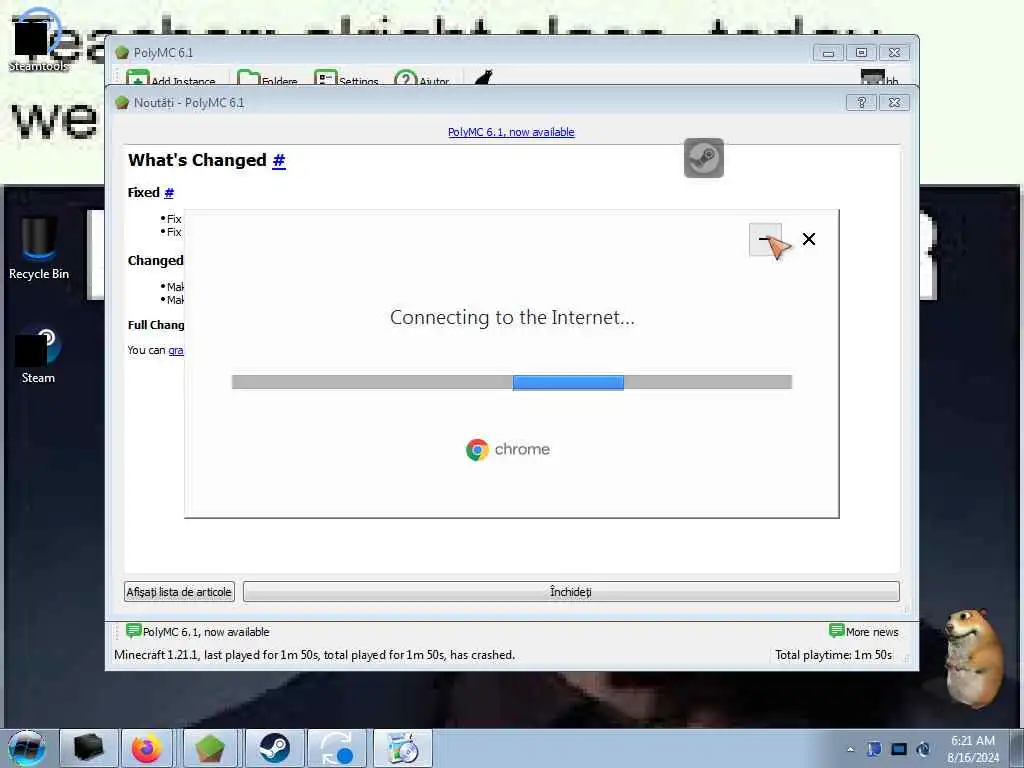Click the black box icon in taskbar
This screenshot has height=768, width=1024.
tap(89, 748)
